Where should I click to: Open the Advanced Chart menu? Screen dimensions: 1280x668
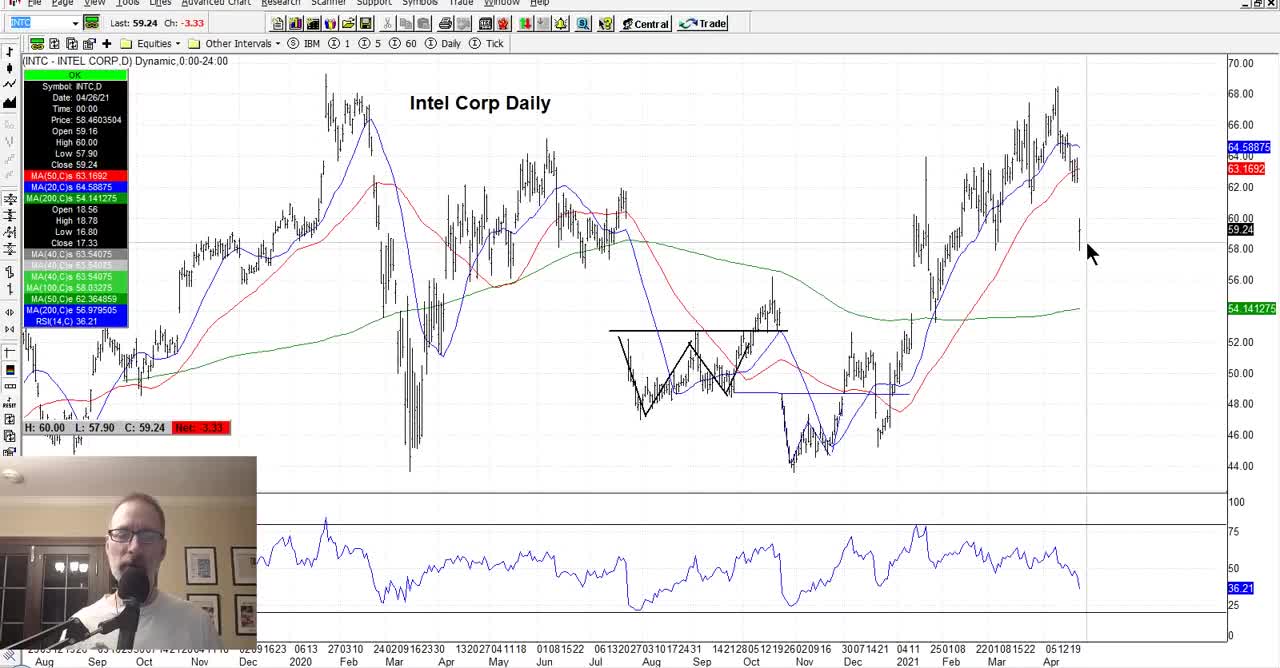216,3
